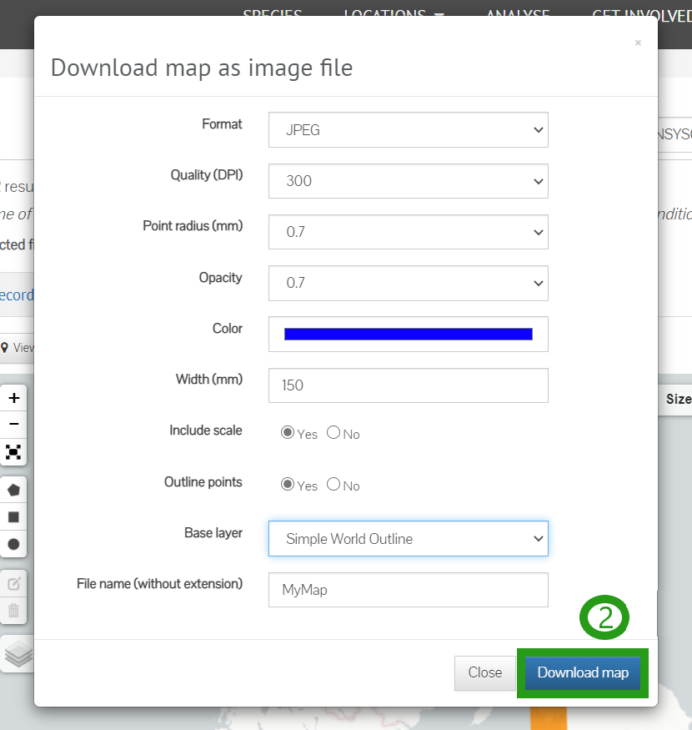Click the File name input field
692x730 pixels.
(408, 590)
